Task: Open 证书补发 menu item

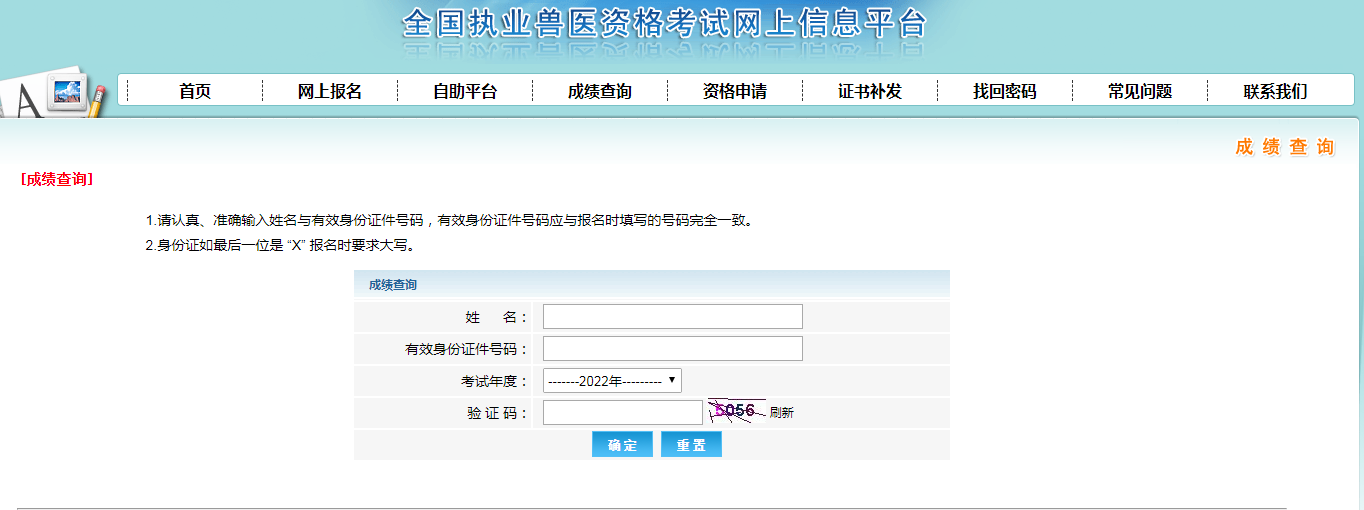Action: click(870, 91)
